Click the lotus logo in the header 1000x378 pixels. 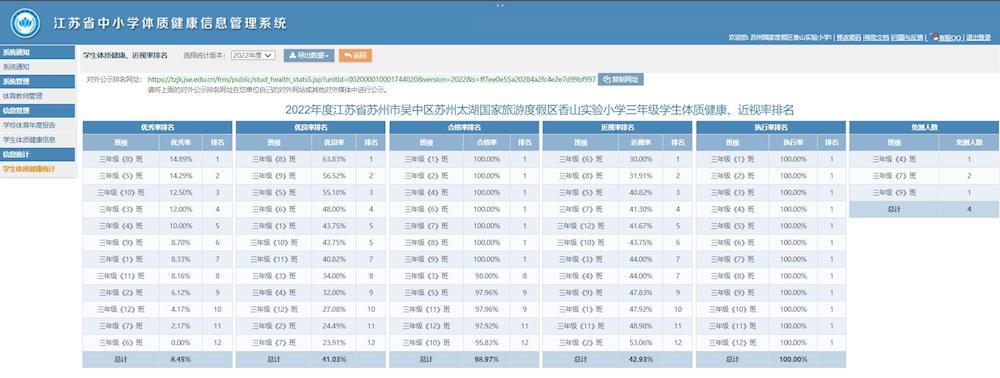26,24
